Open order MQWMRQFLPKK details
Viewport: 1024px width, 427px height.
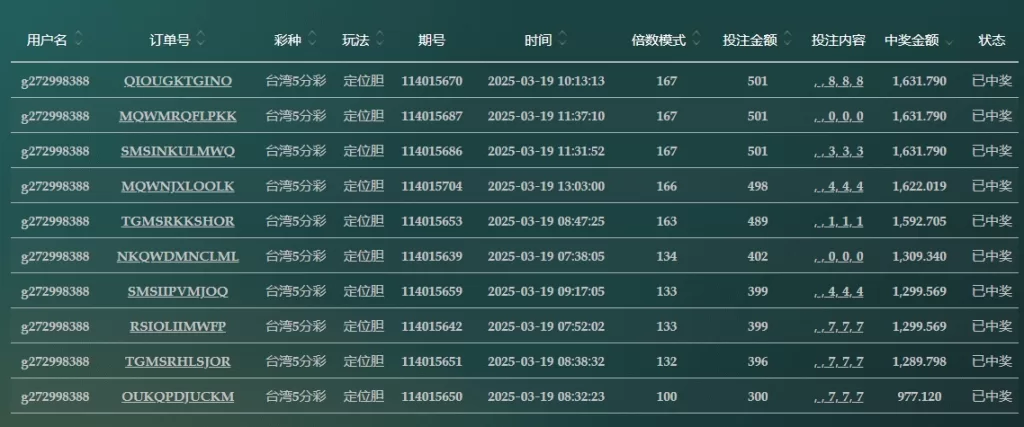click(x=178, y=116)
